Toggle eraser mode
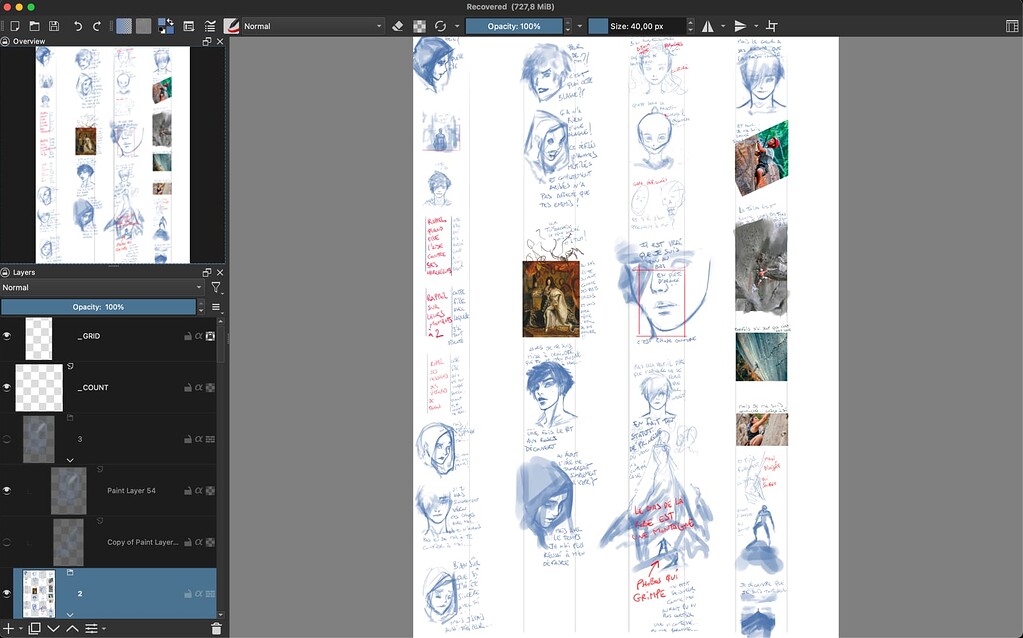 [x=397, y=26]
